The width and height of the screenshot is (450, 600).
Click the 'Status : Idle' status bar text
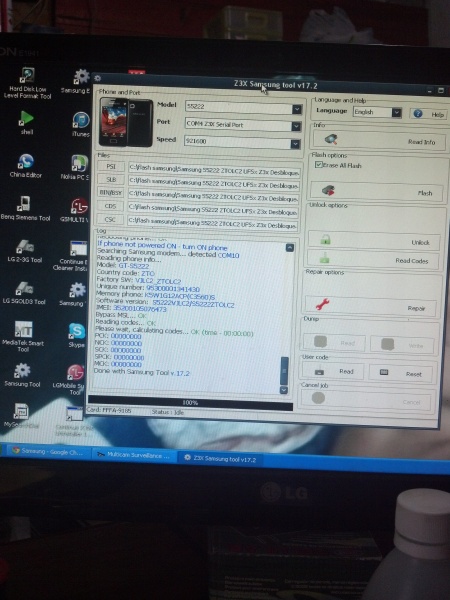pyautogui.click(x=168, y=412)
